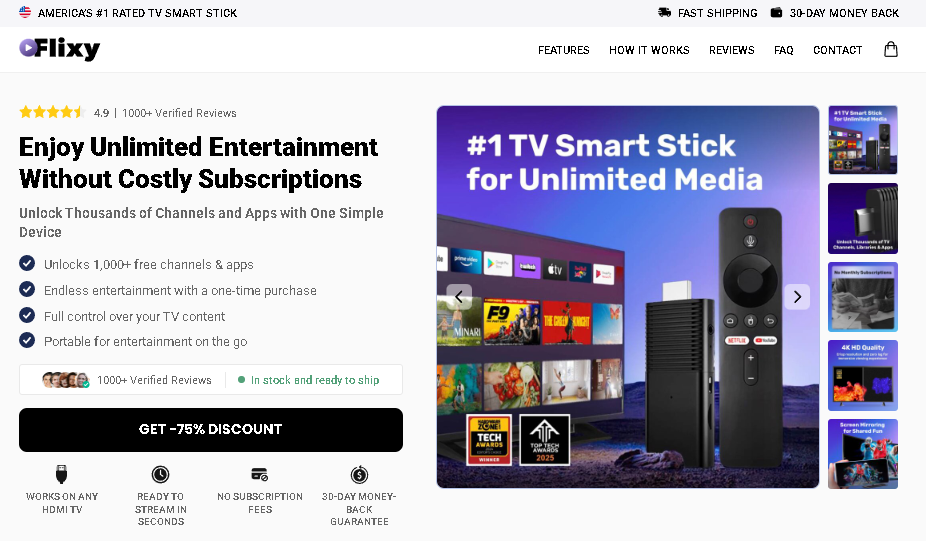Click the money-back guarantee dollar icon
The image size is (926, 541).
[359, 474]
